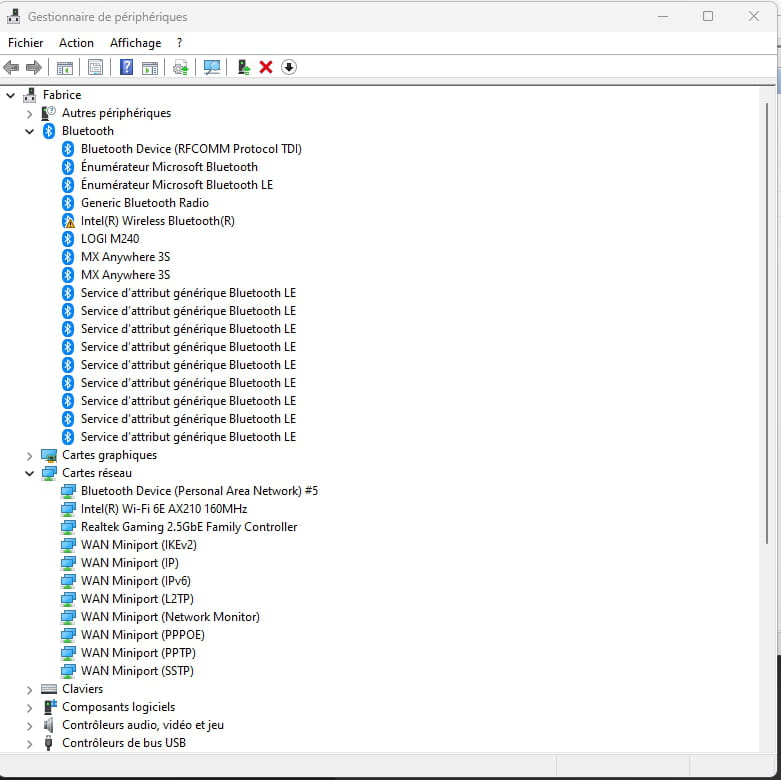Click the vertical scrollbar thumb of the device tree
The image size is (781, 780).
[x=767, y=324]
